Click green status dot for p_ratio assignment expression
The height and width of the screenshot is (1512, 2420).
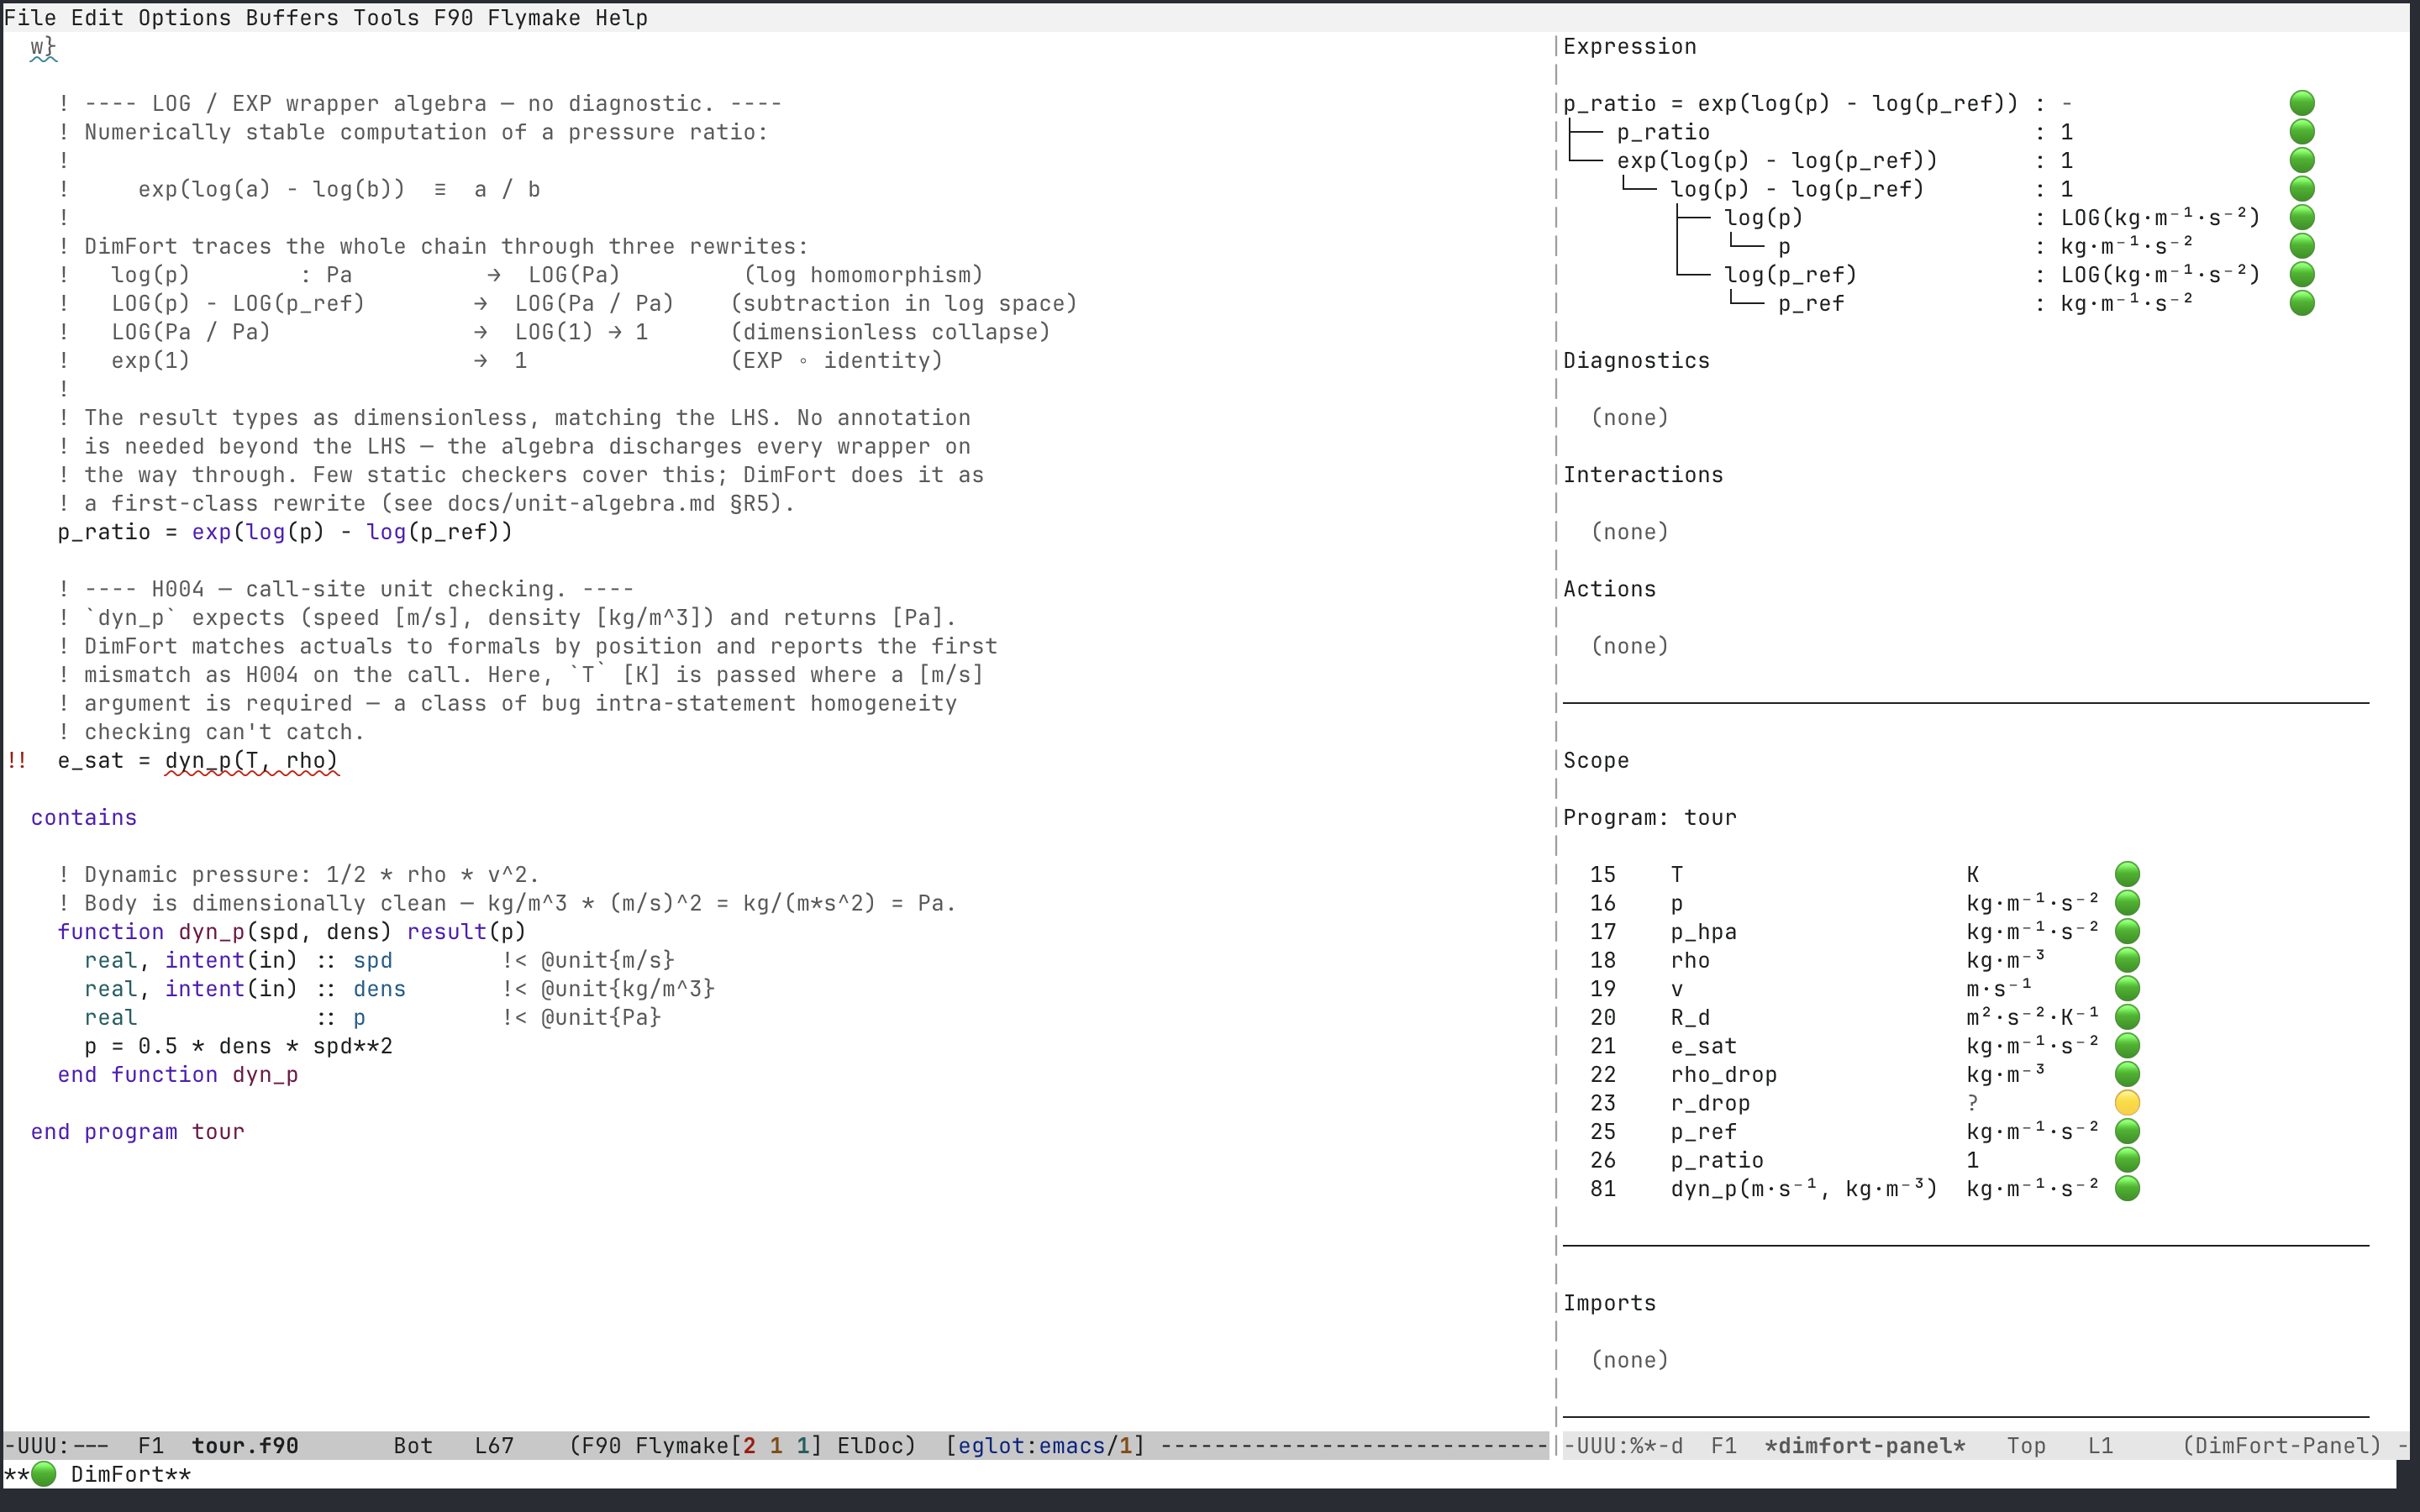coord(2302,103)
